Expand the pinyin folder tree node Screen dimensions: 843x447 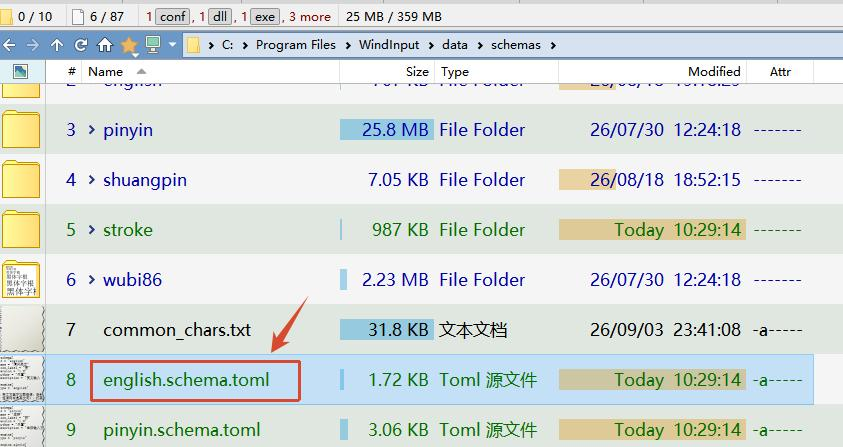tap(91, 130)
